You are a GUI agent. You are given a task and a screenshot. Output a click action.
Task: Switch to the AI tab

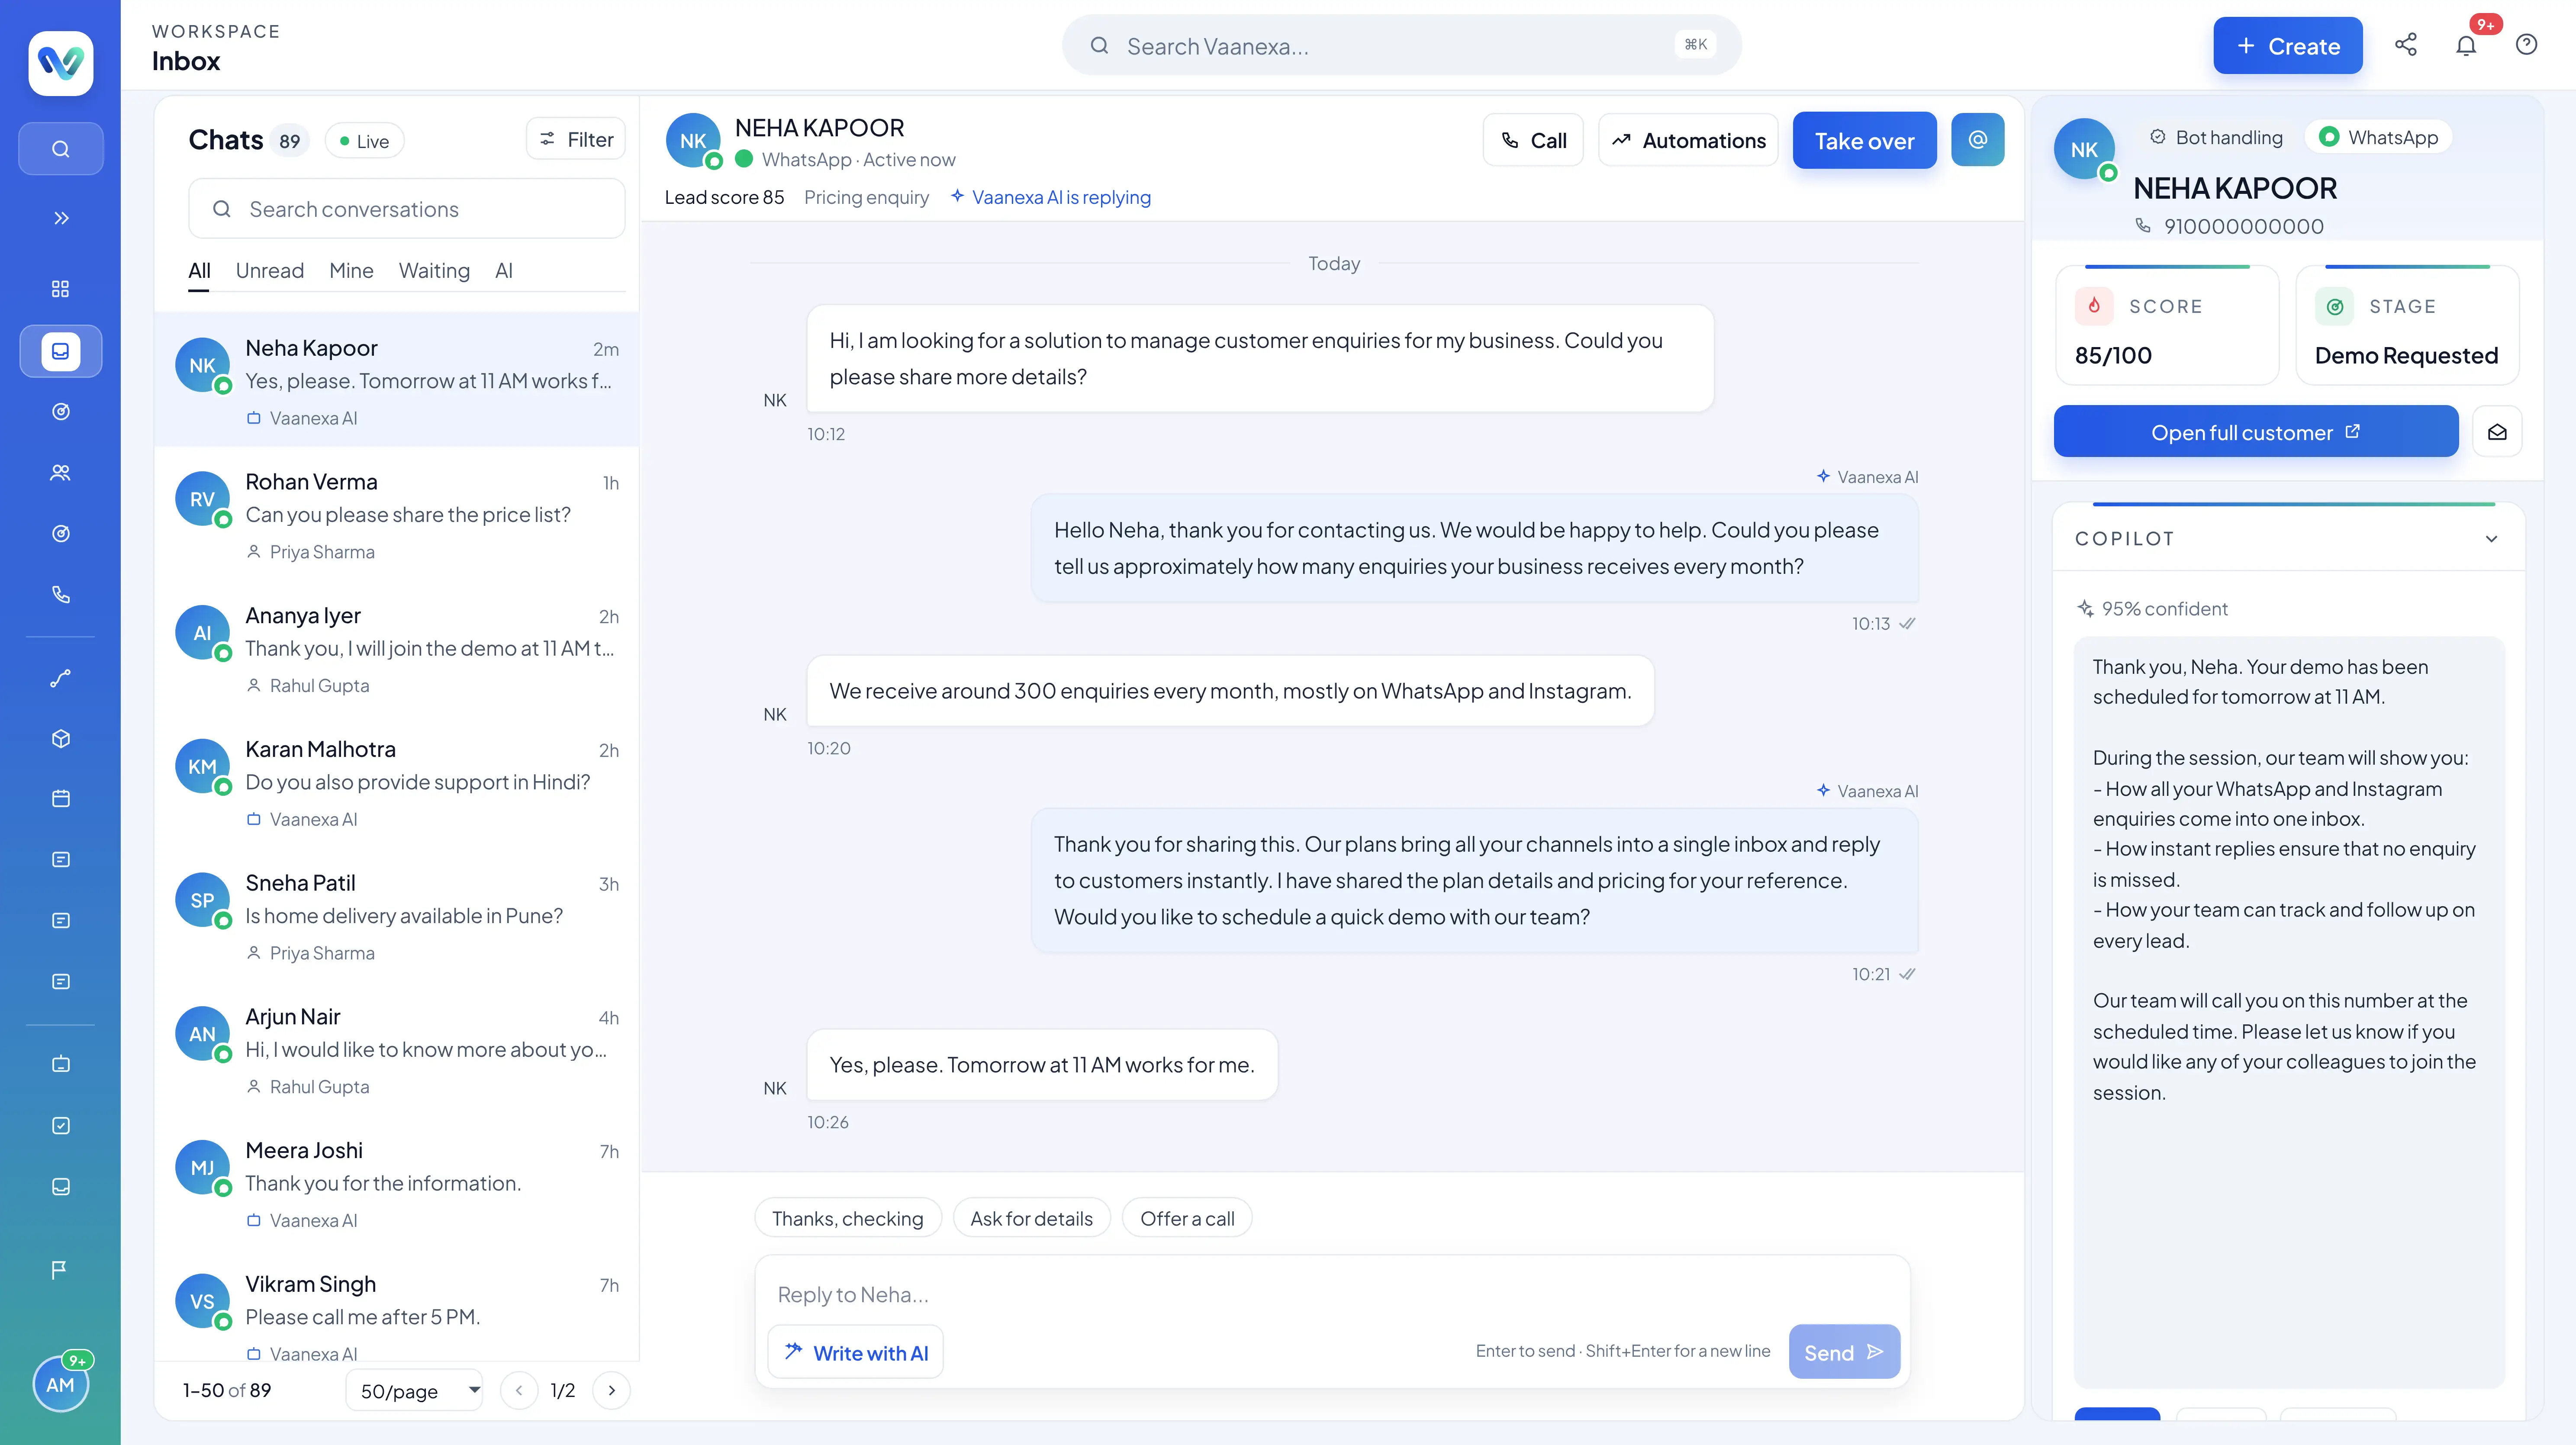[x=504, y=271]
